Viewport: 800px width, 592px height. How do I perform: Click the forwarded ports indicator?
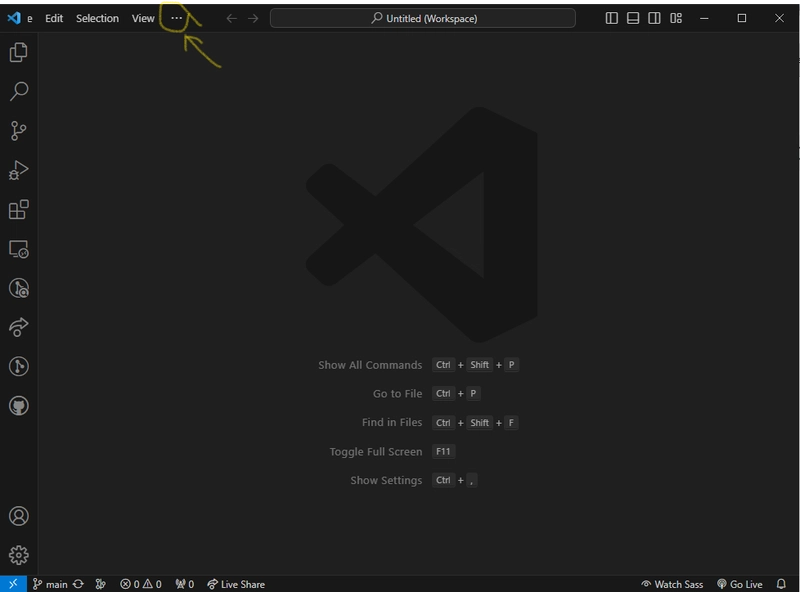[184, 584]
